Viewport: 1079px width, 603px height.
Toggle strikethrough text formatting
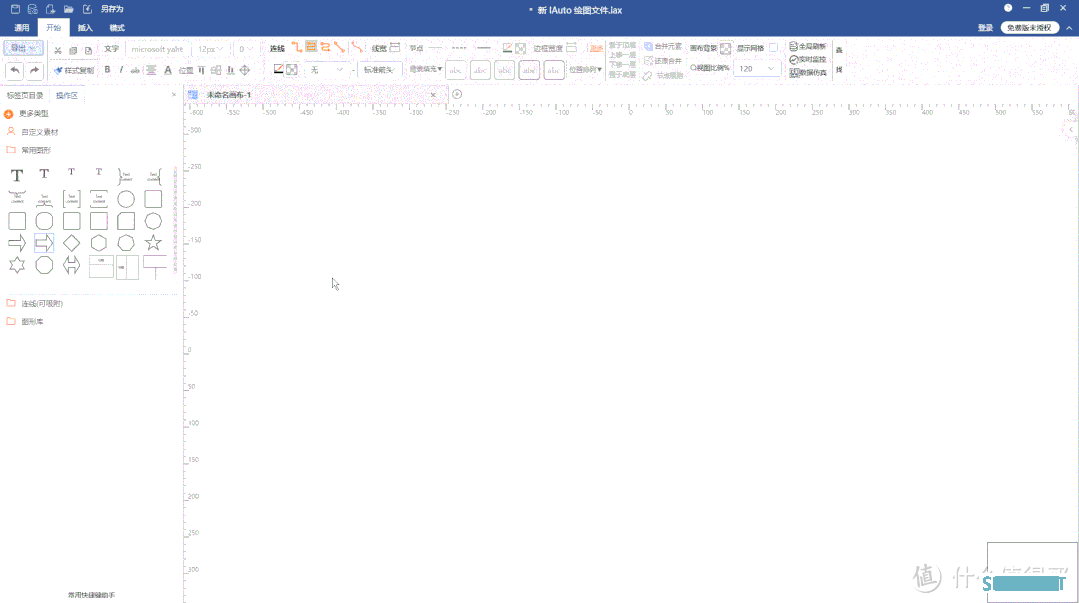(135, 70)
